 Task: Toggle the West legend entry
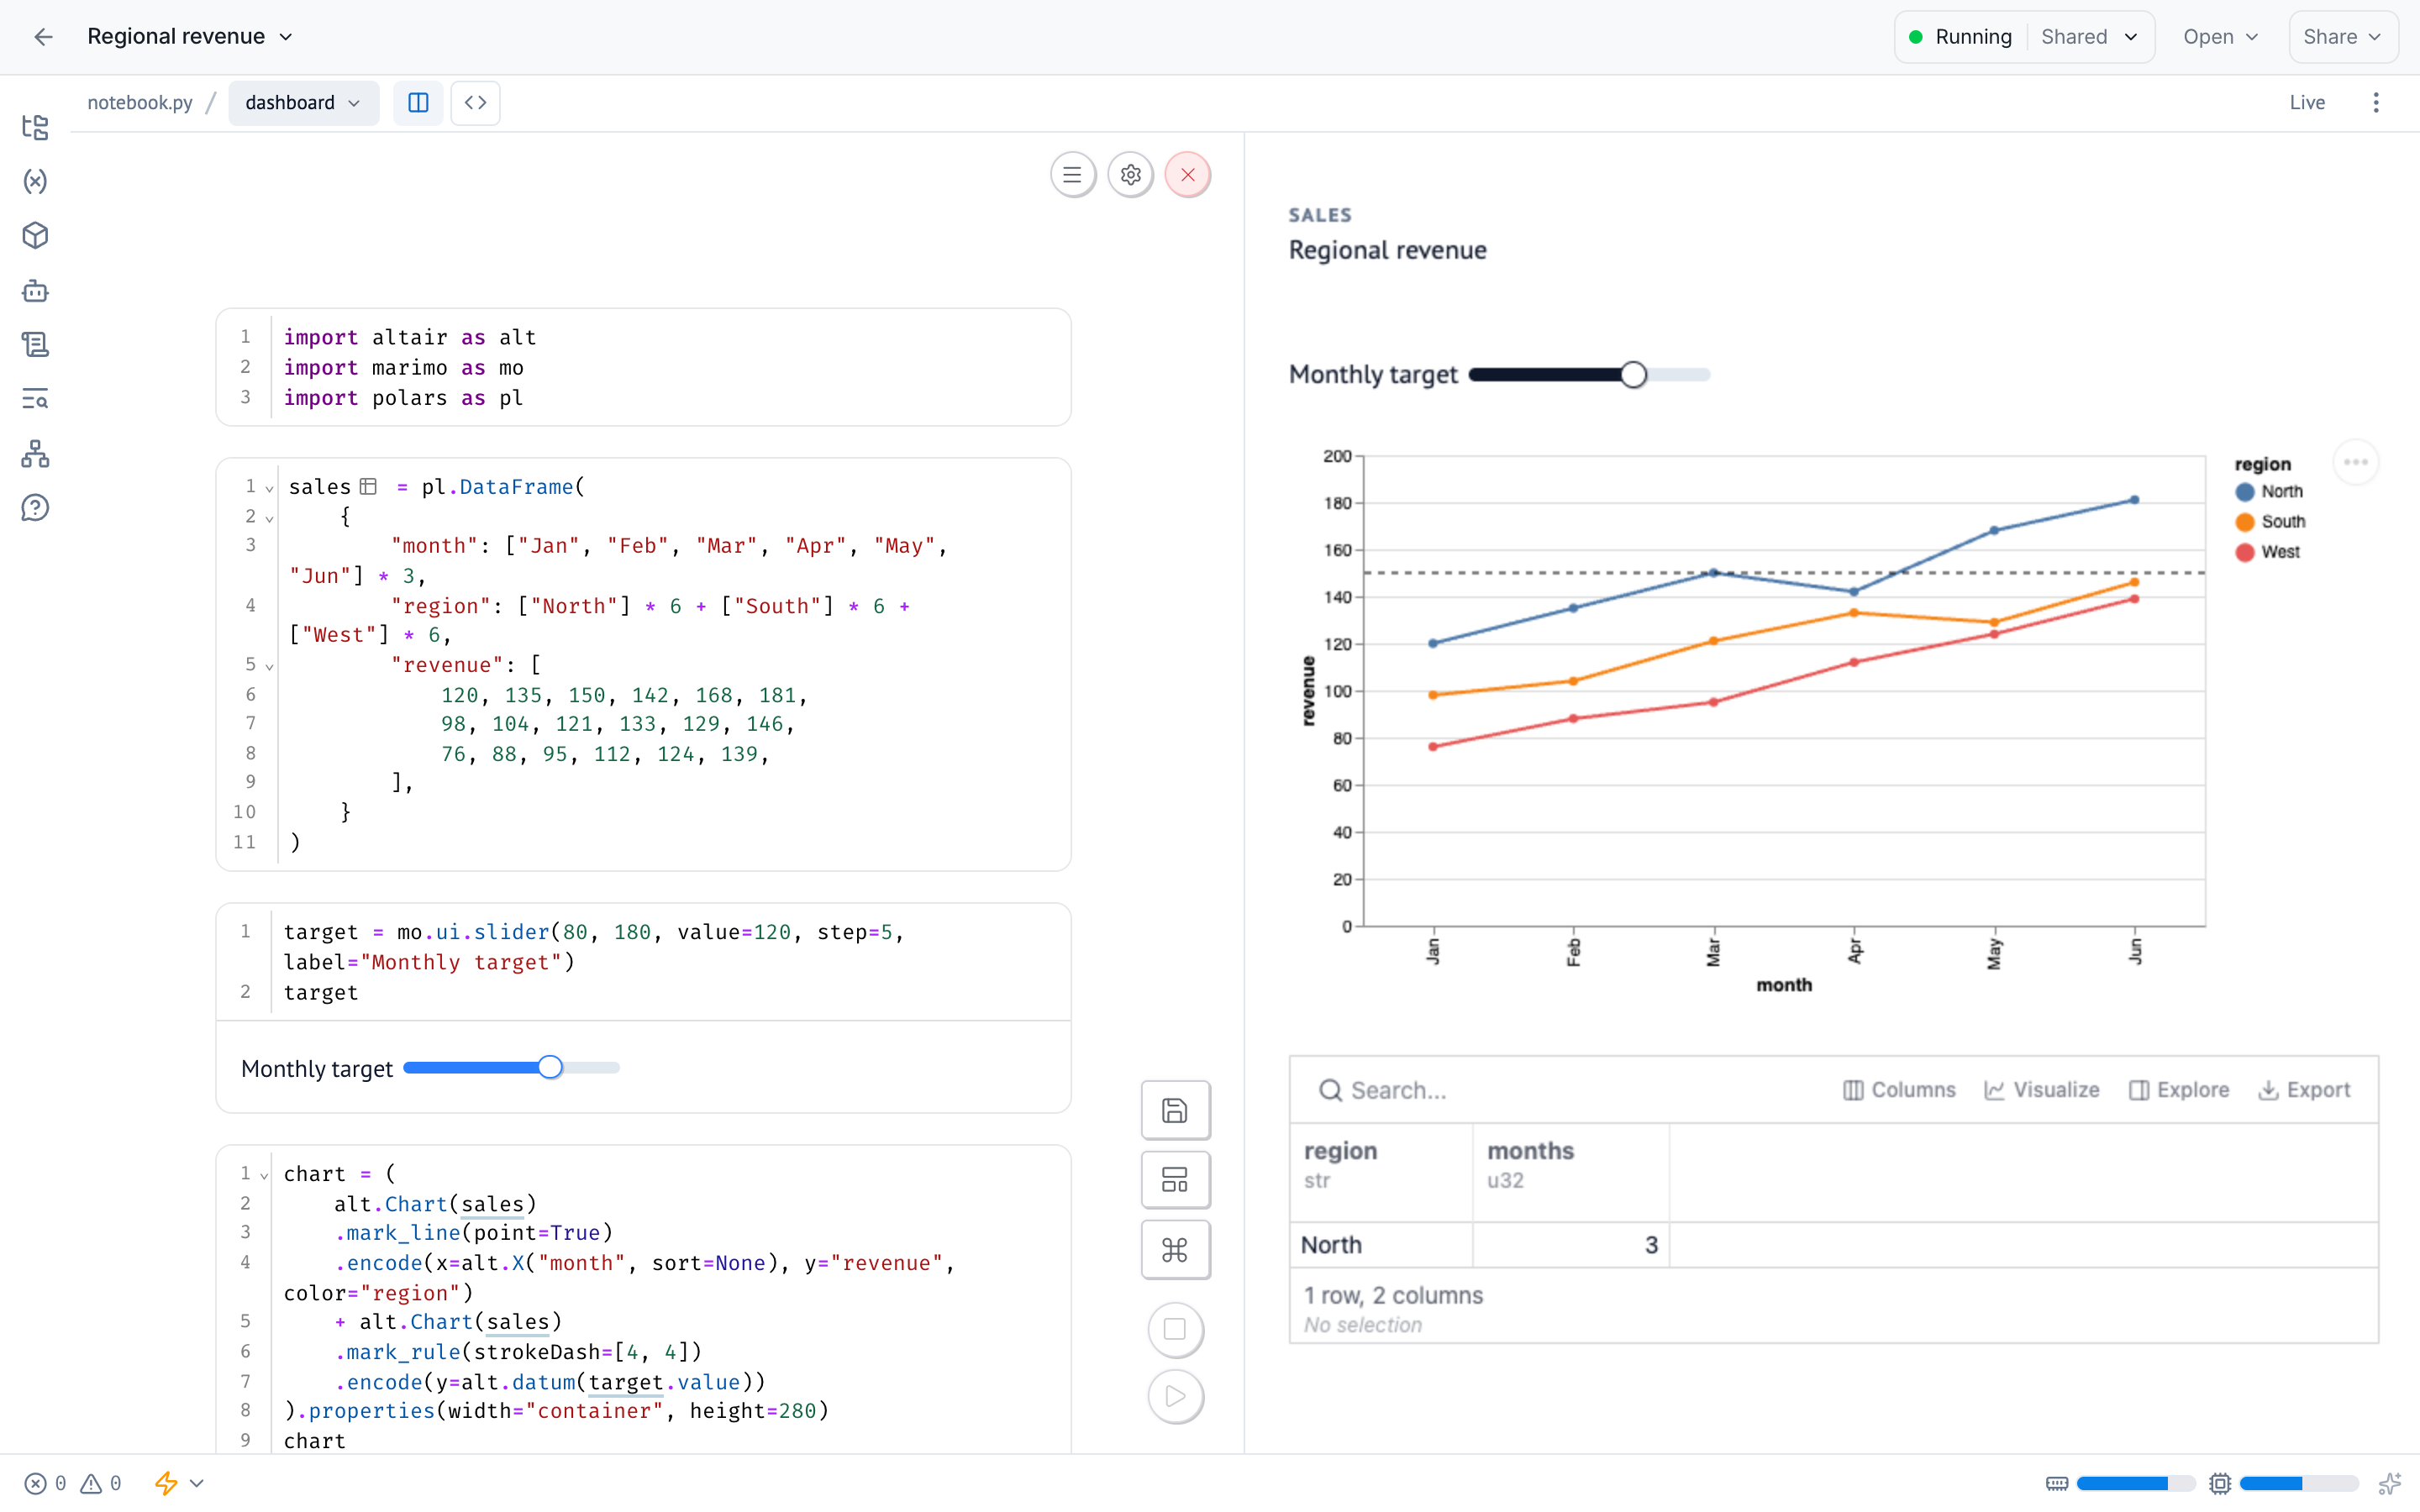coord(2267,552)
